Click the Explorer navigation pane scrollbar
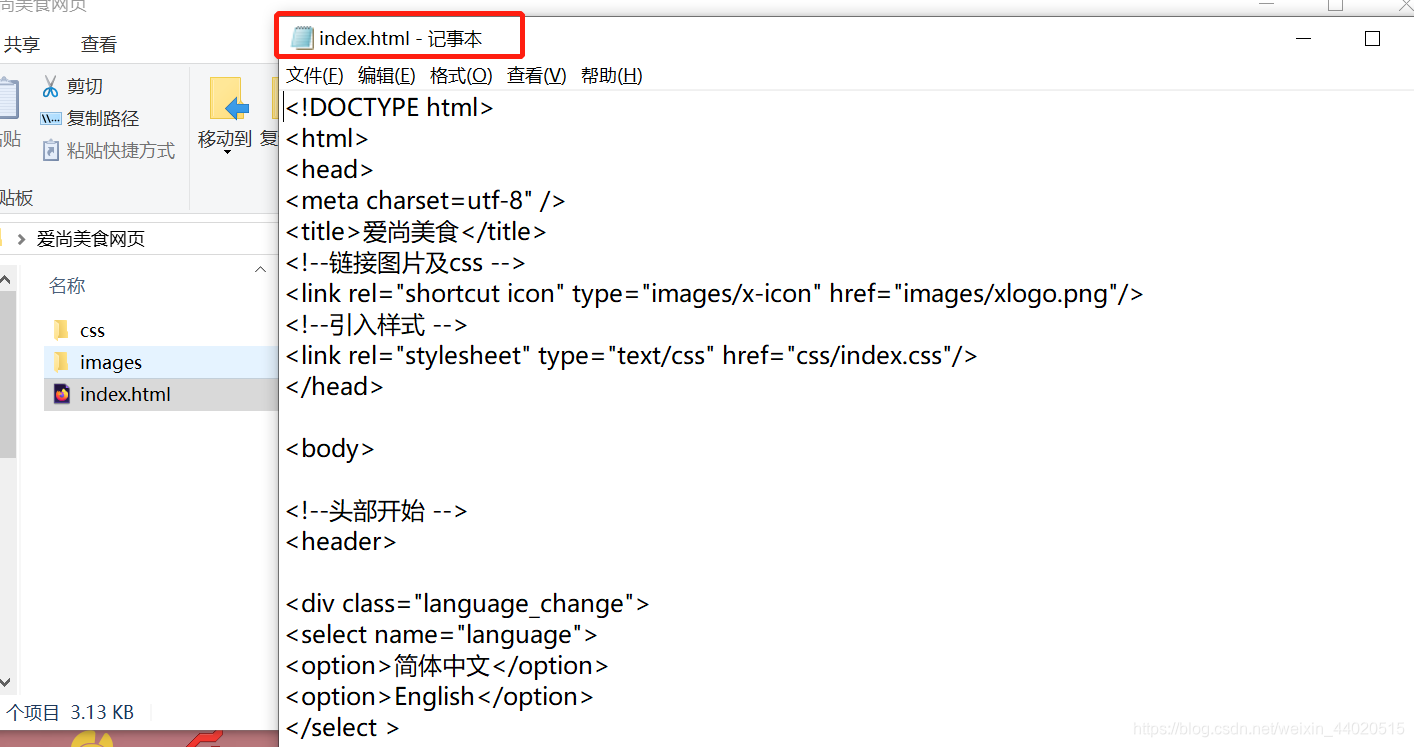The image size is (1414, 747). point(8,375)
